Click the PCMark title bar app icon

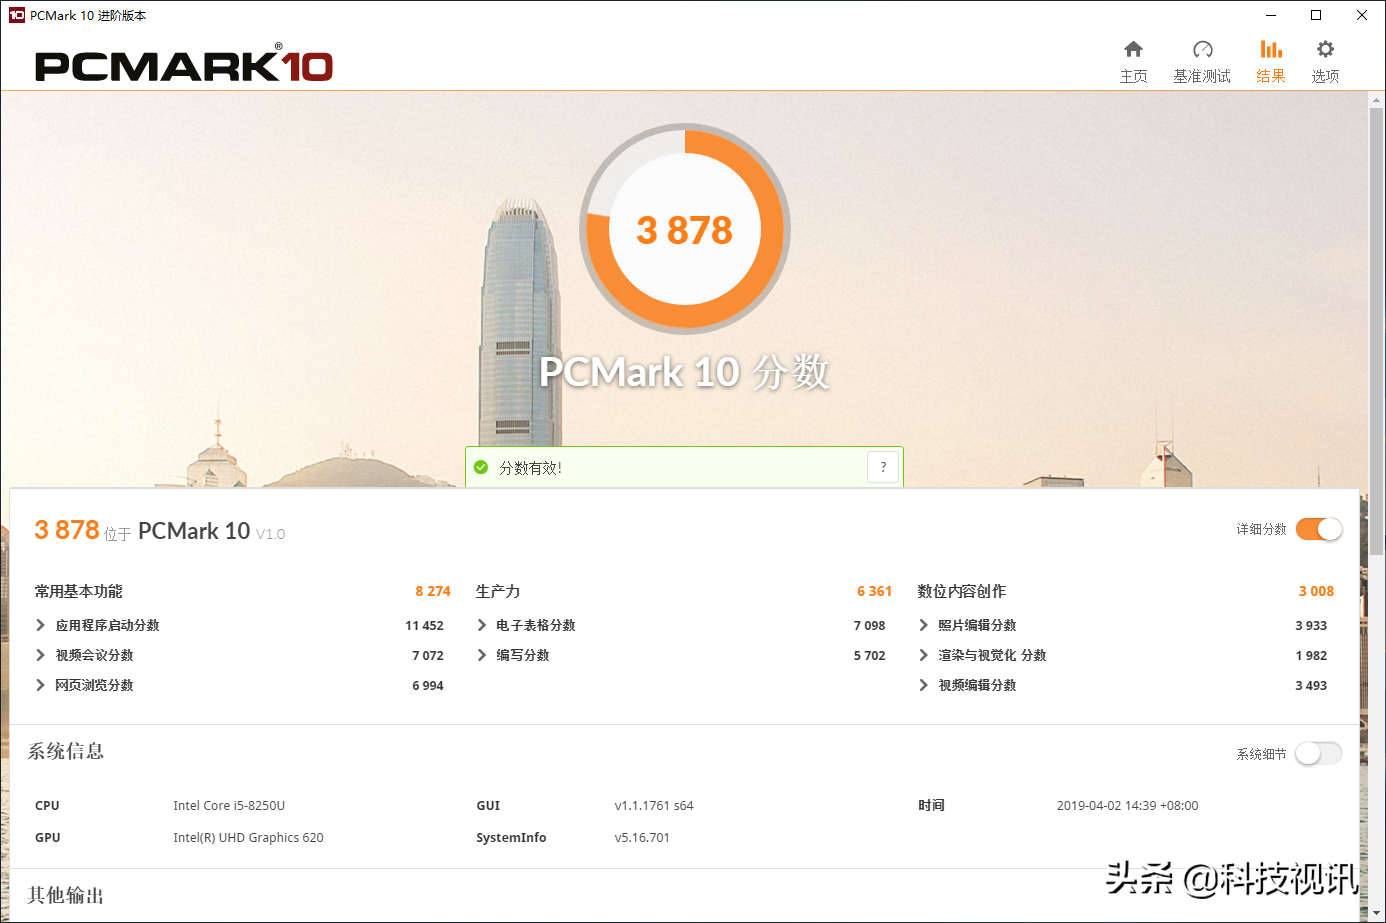coord(16,15)
